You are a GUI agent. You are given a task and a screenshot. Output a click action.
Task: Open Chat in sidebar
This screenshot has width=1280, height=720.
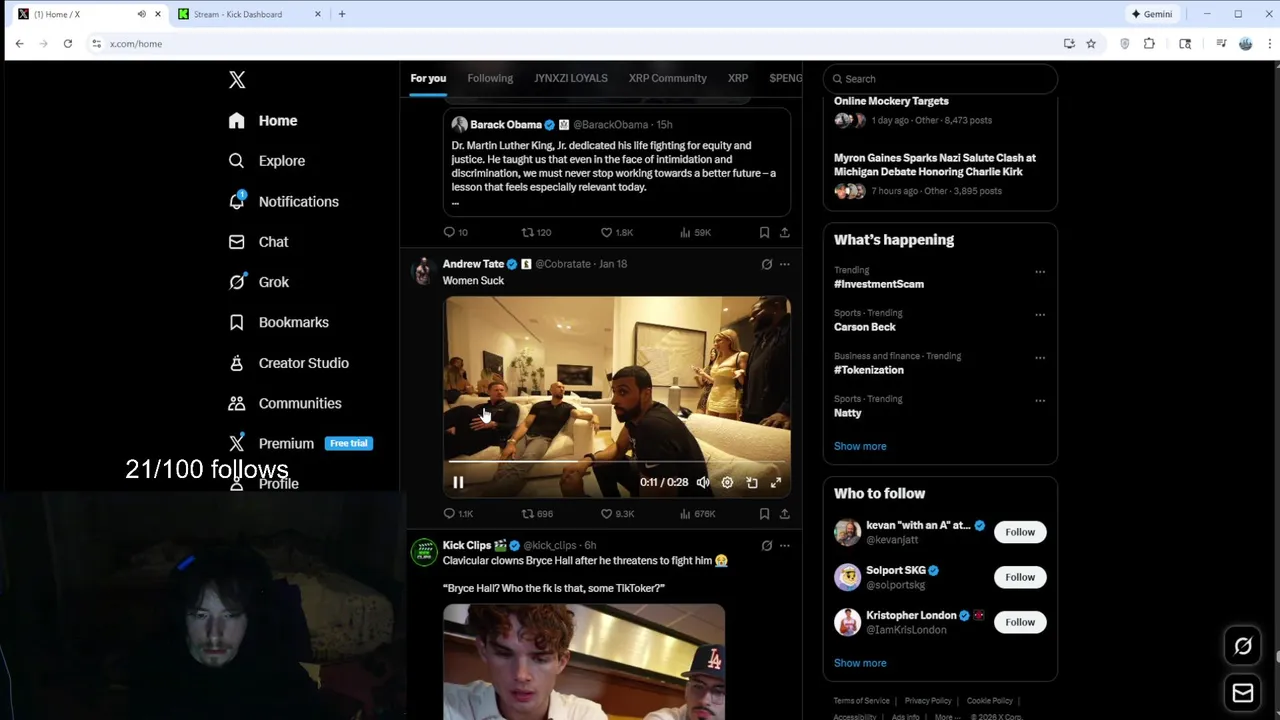pos(258,241)
